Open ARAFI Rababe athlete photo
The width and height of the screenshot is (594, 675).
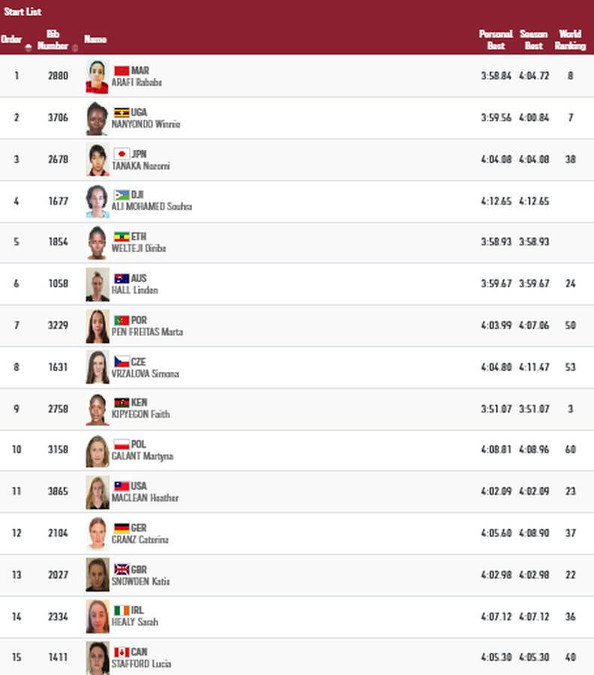pyautogui.click(x=97, y=77)
